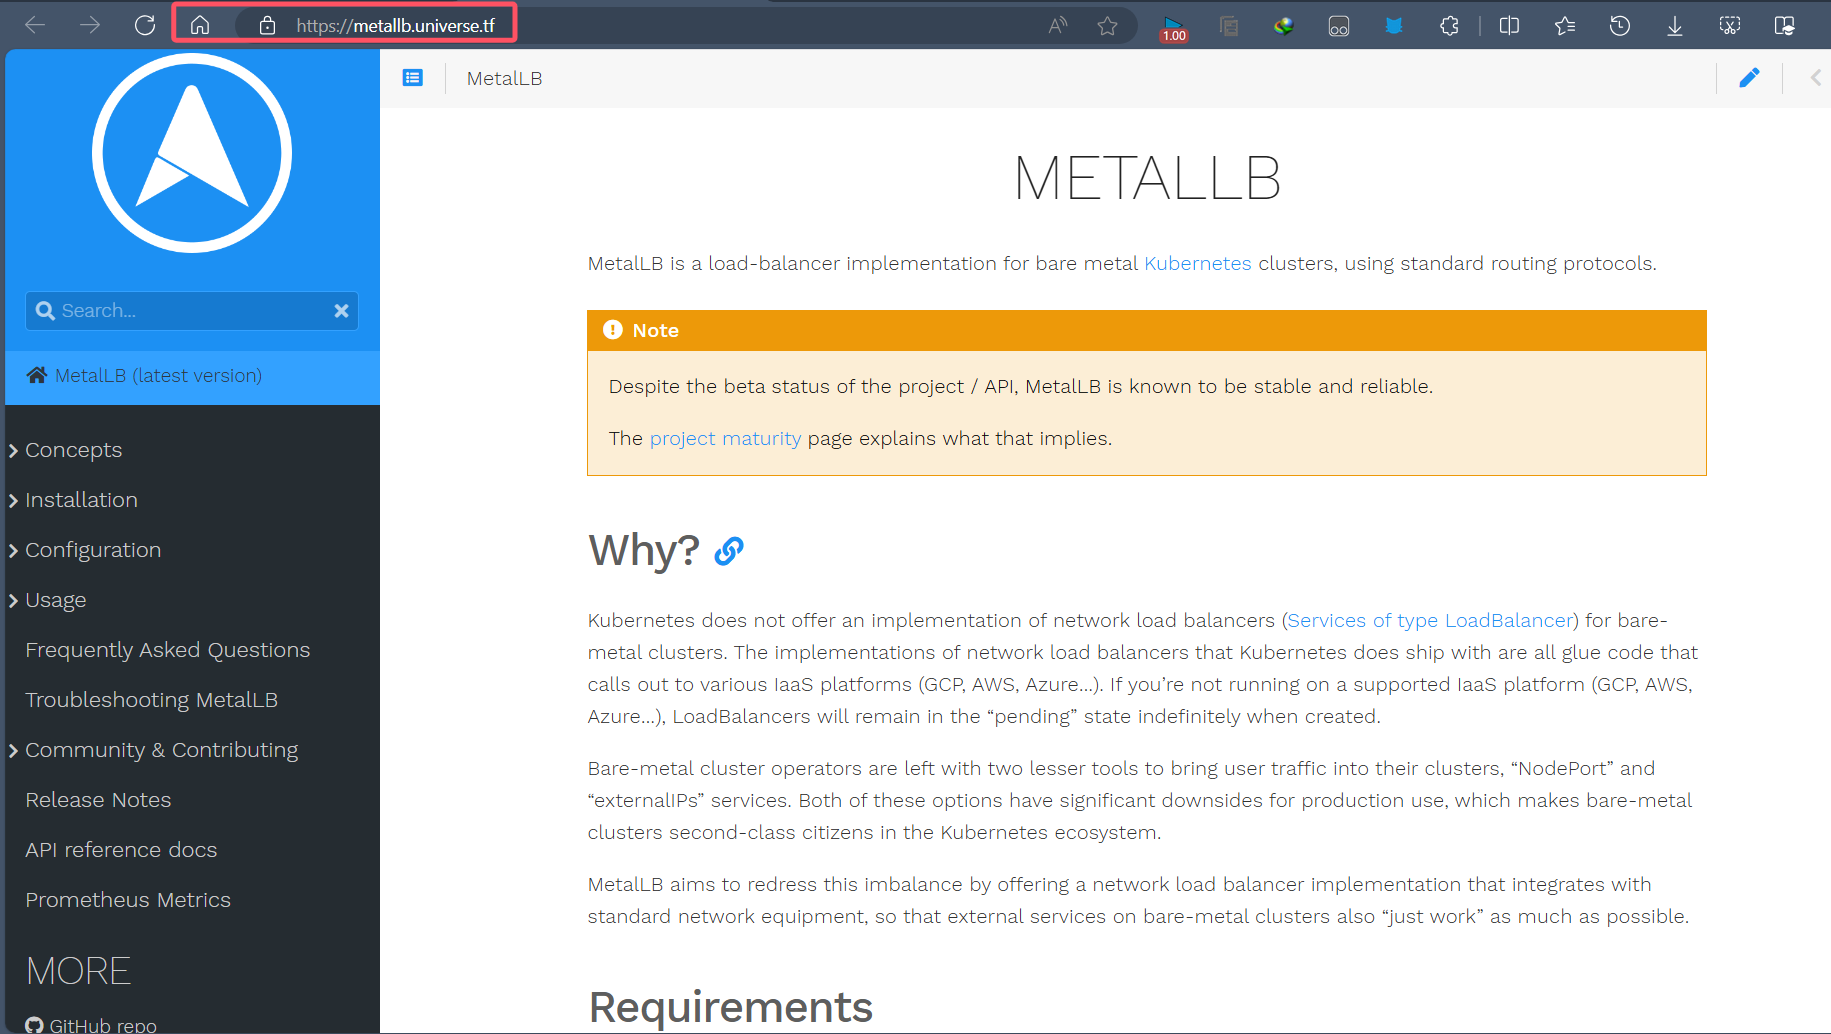Viewport: 1831px width, 1034px height.
Task: Open API reference docs page
Action: tap(121, 850)
